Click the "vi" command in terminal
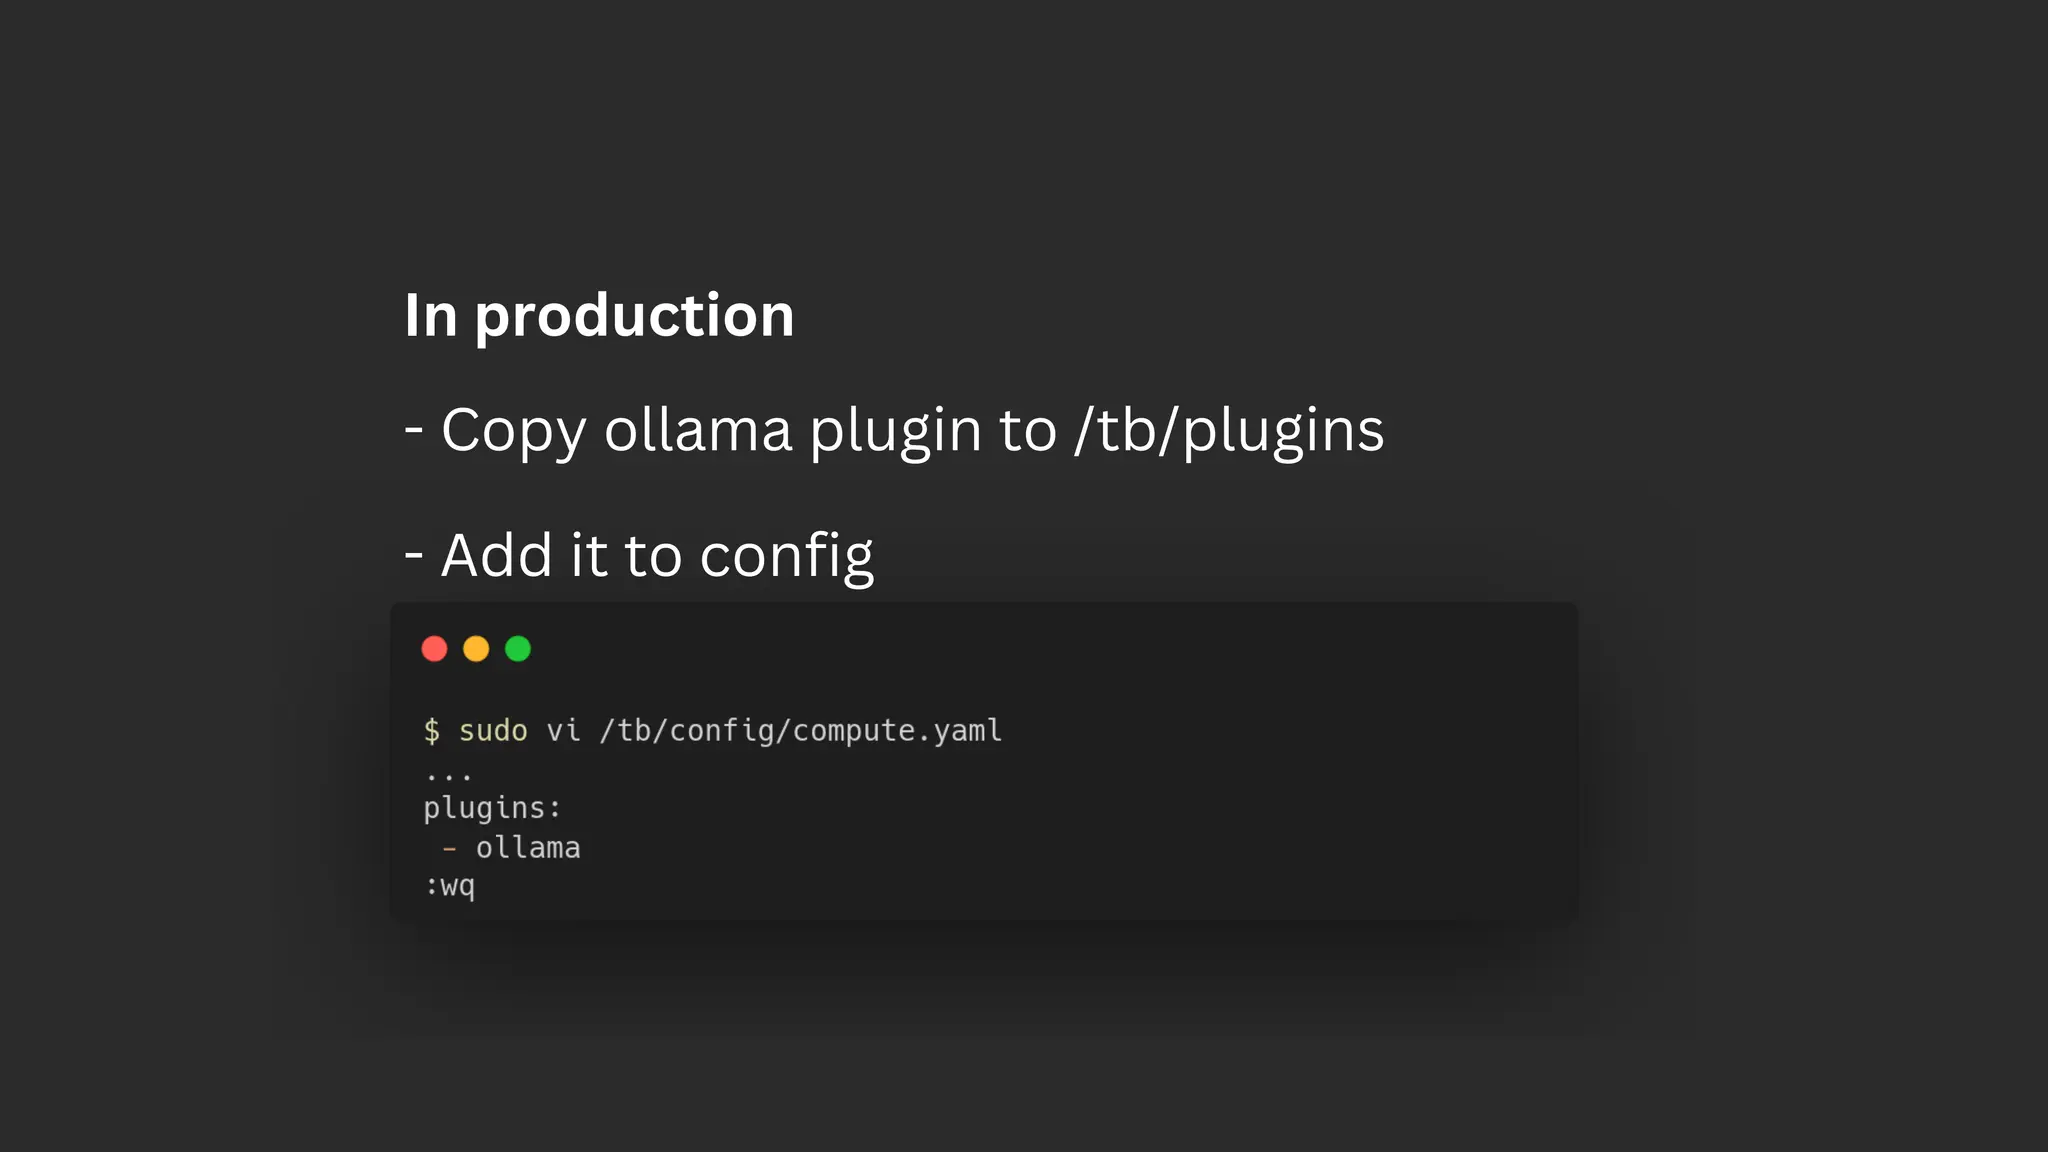This screenshot has width=2048, height=1152. (563, 731)
